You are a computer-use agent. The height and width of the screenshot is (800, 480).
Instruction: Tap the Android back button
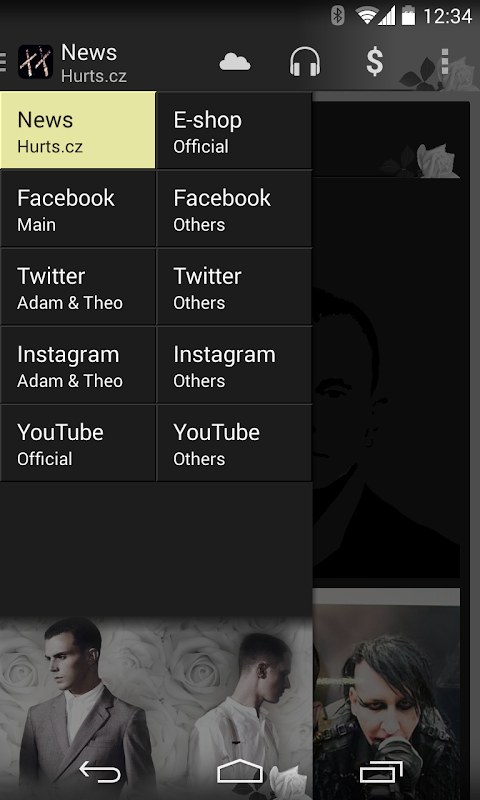[100, 772]
